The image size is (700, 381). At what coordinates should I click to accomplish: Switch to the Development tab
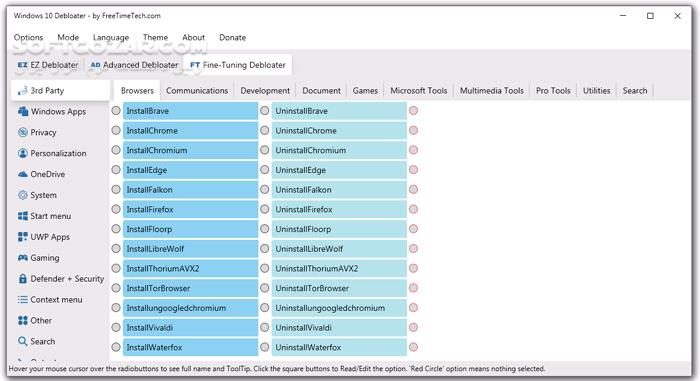pyautogui.click(x=265, y=91)
